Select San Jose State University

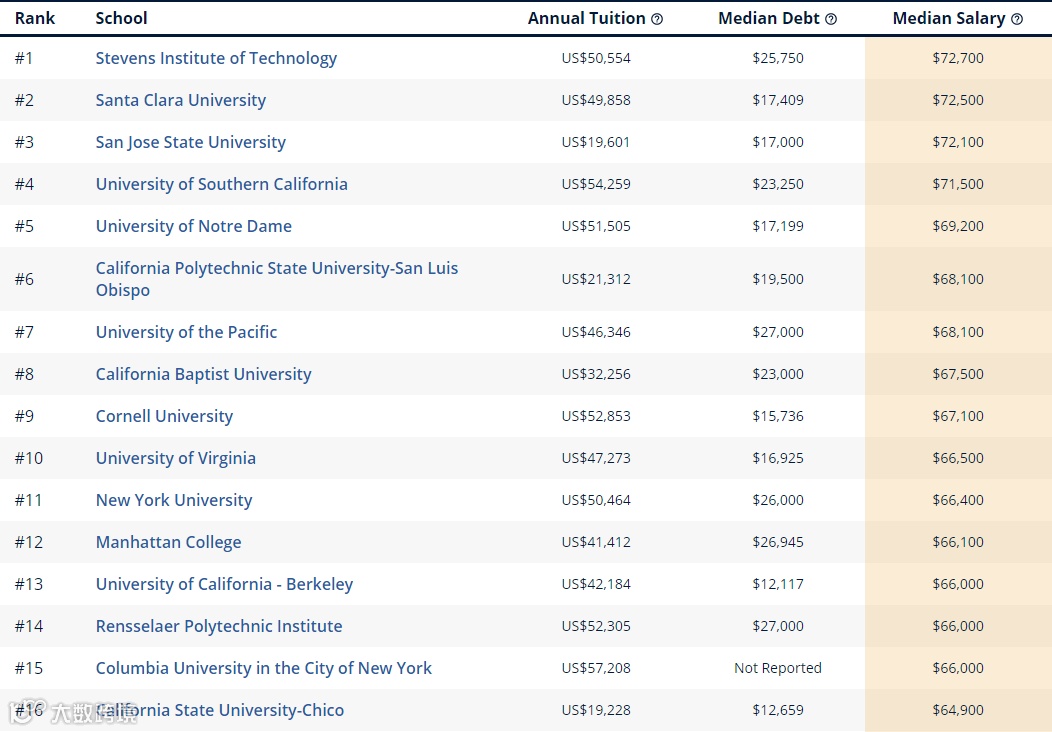coord(191,142)
